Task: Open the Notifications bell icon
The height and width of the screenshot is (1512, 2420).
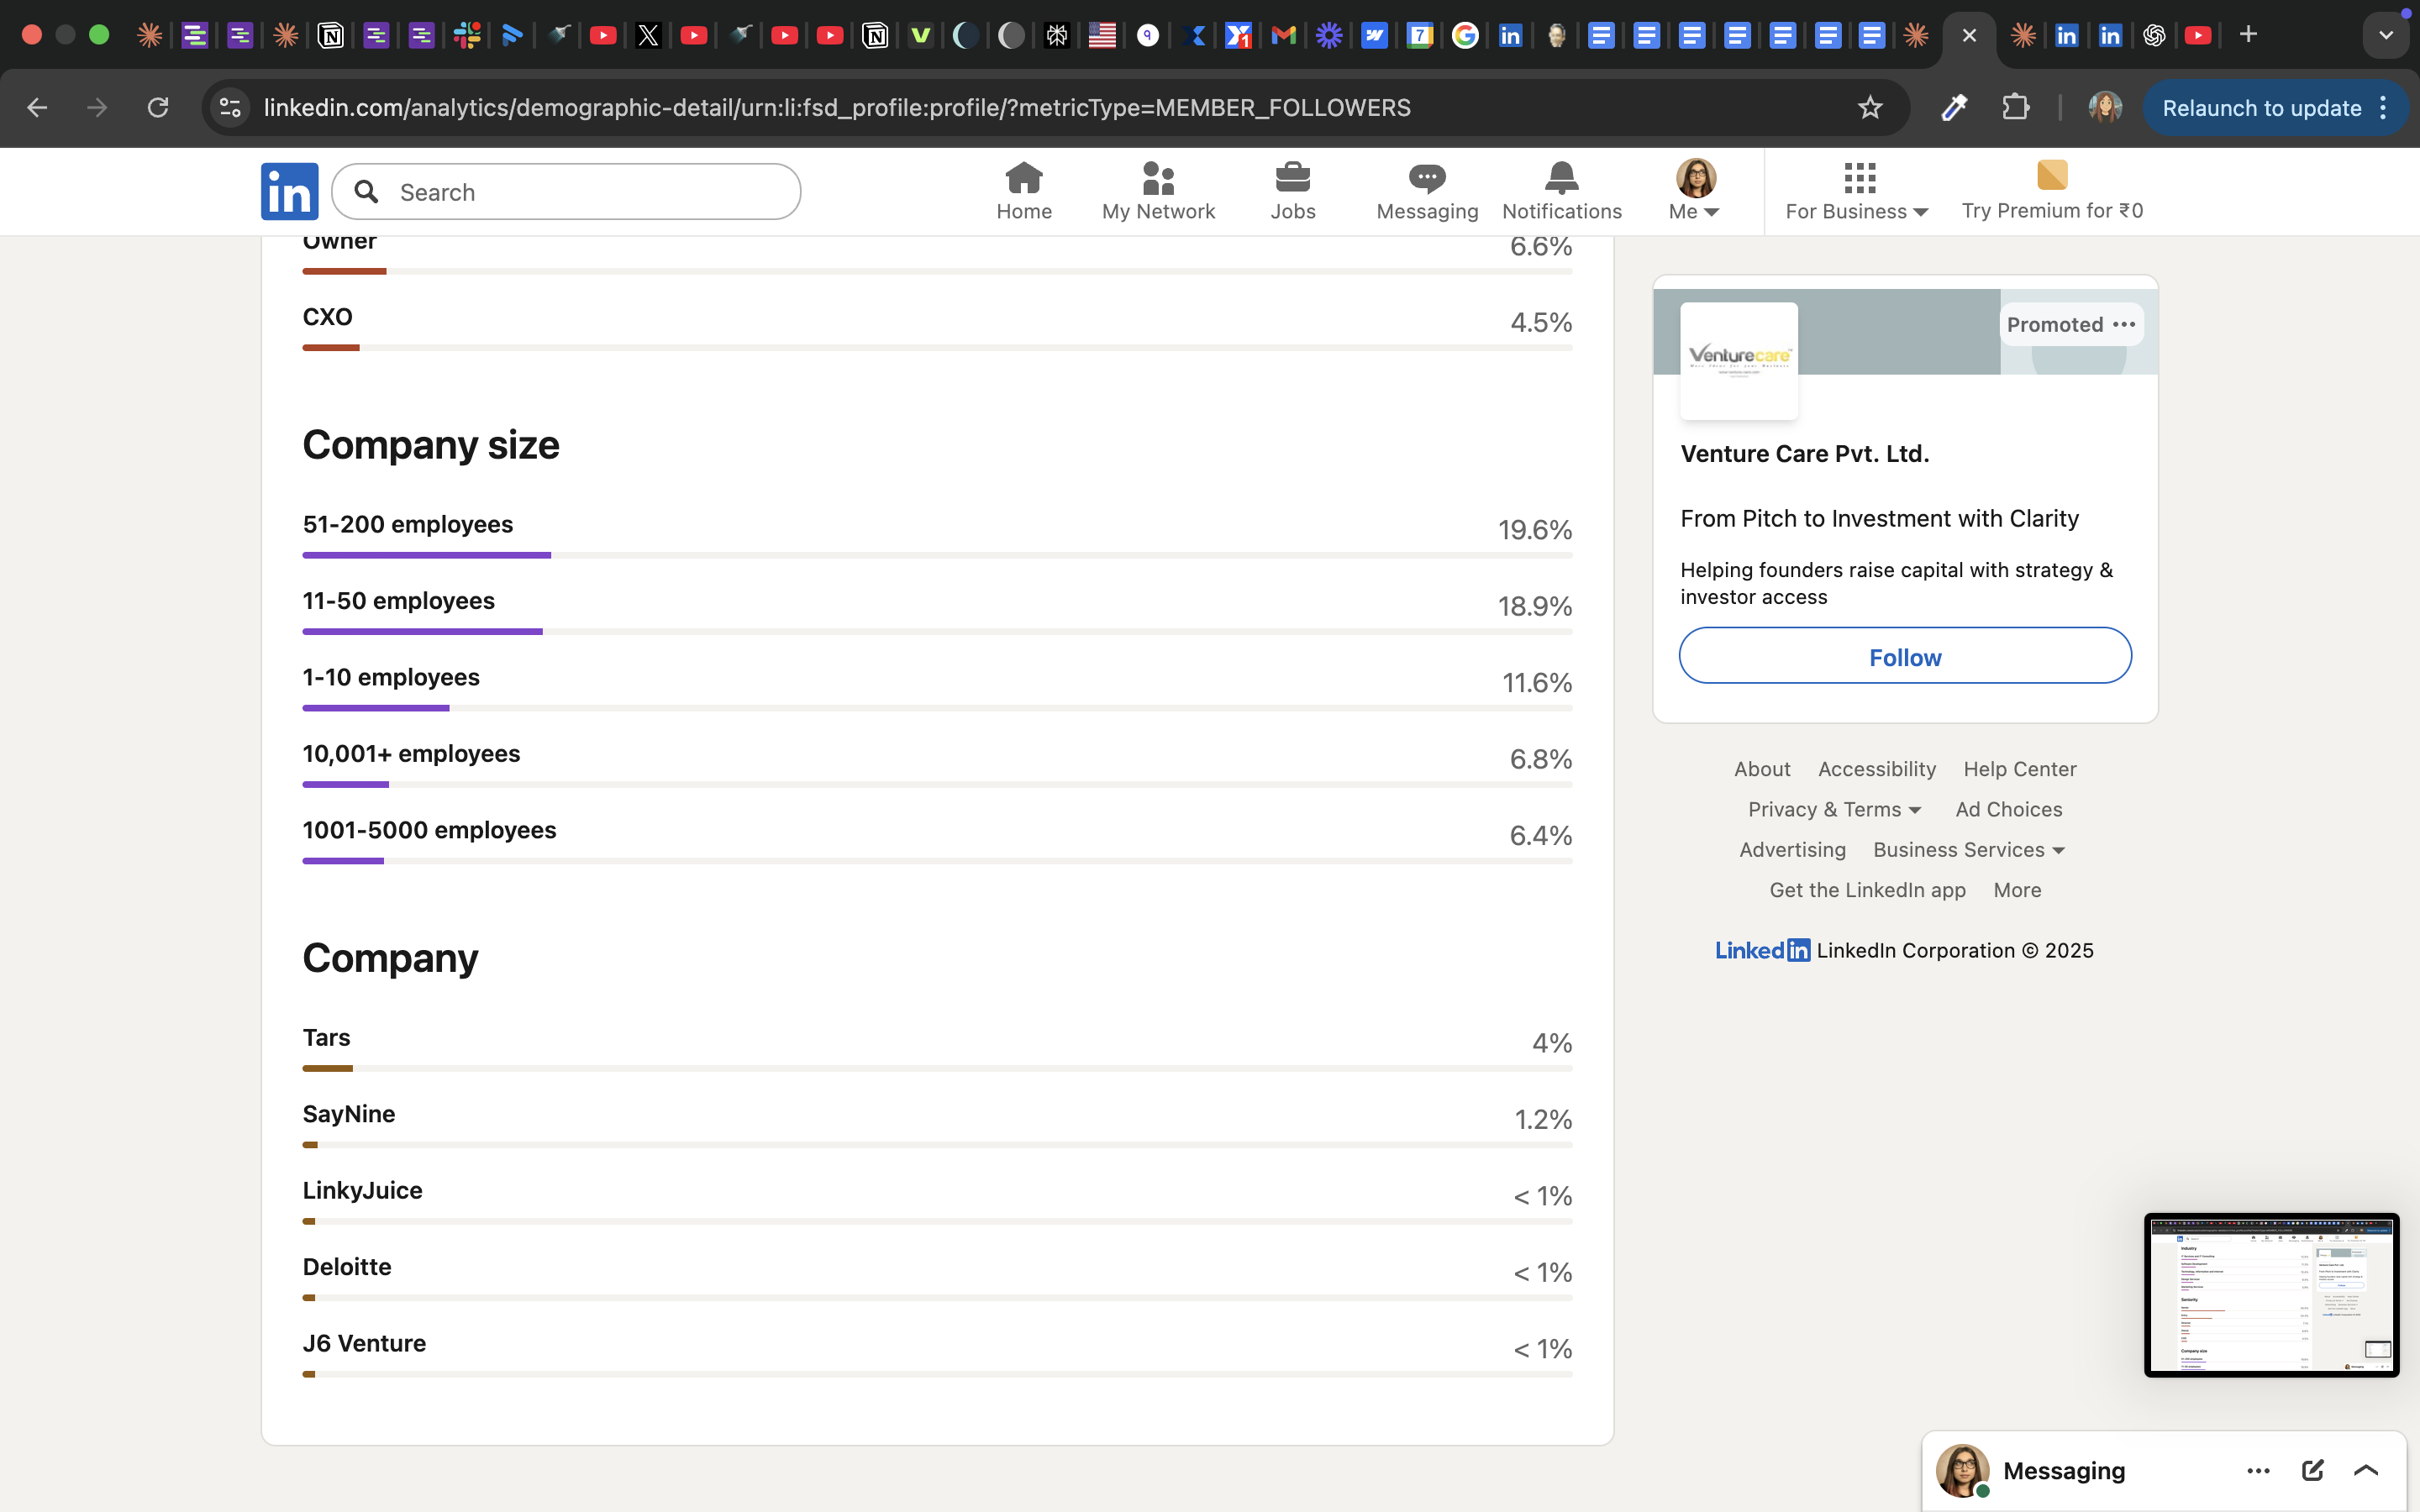Action: pos(1561,178)
